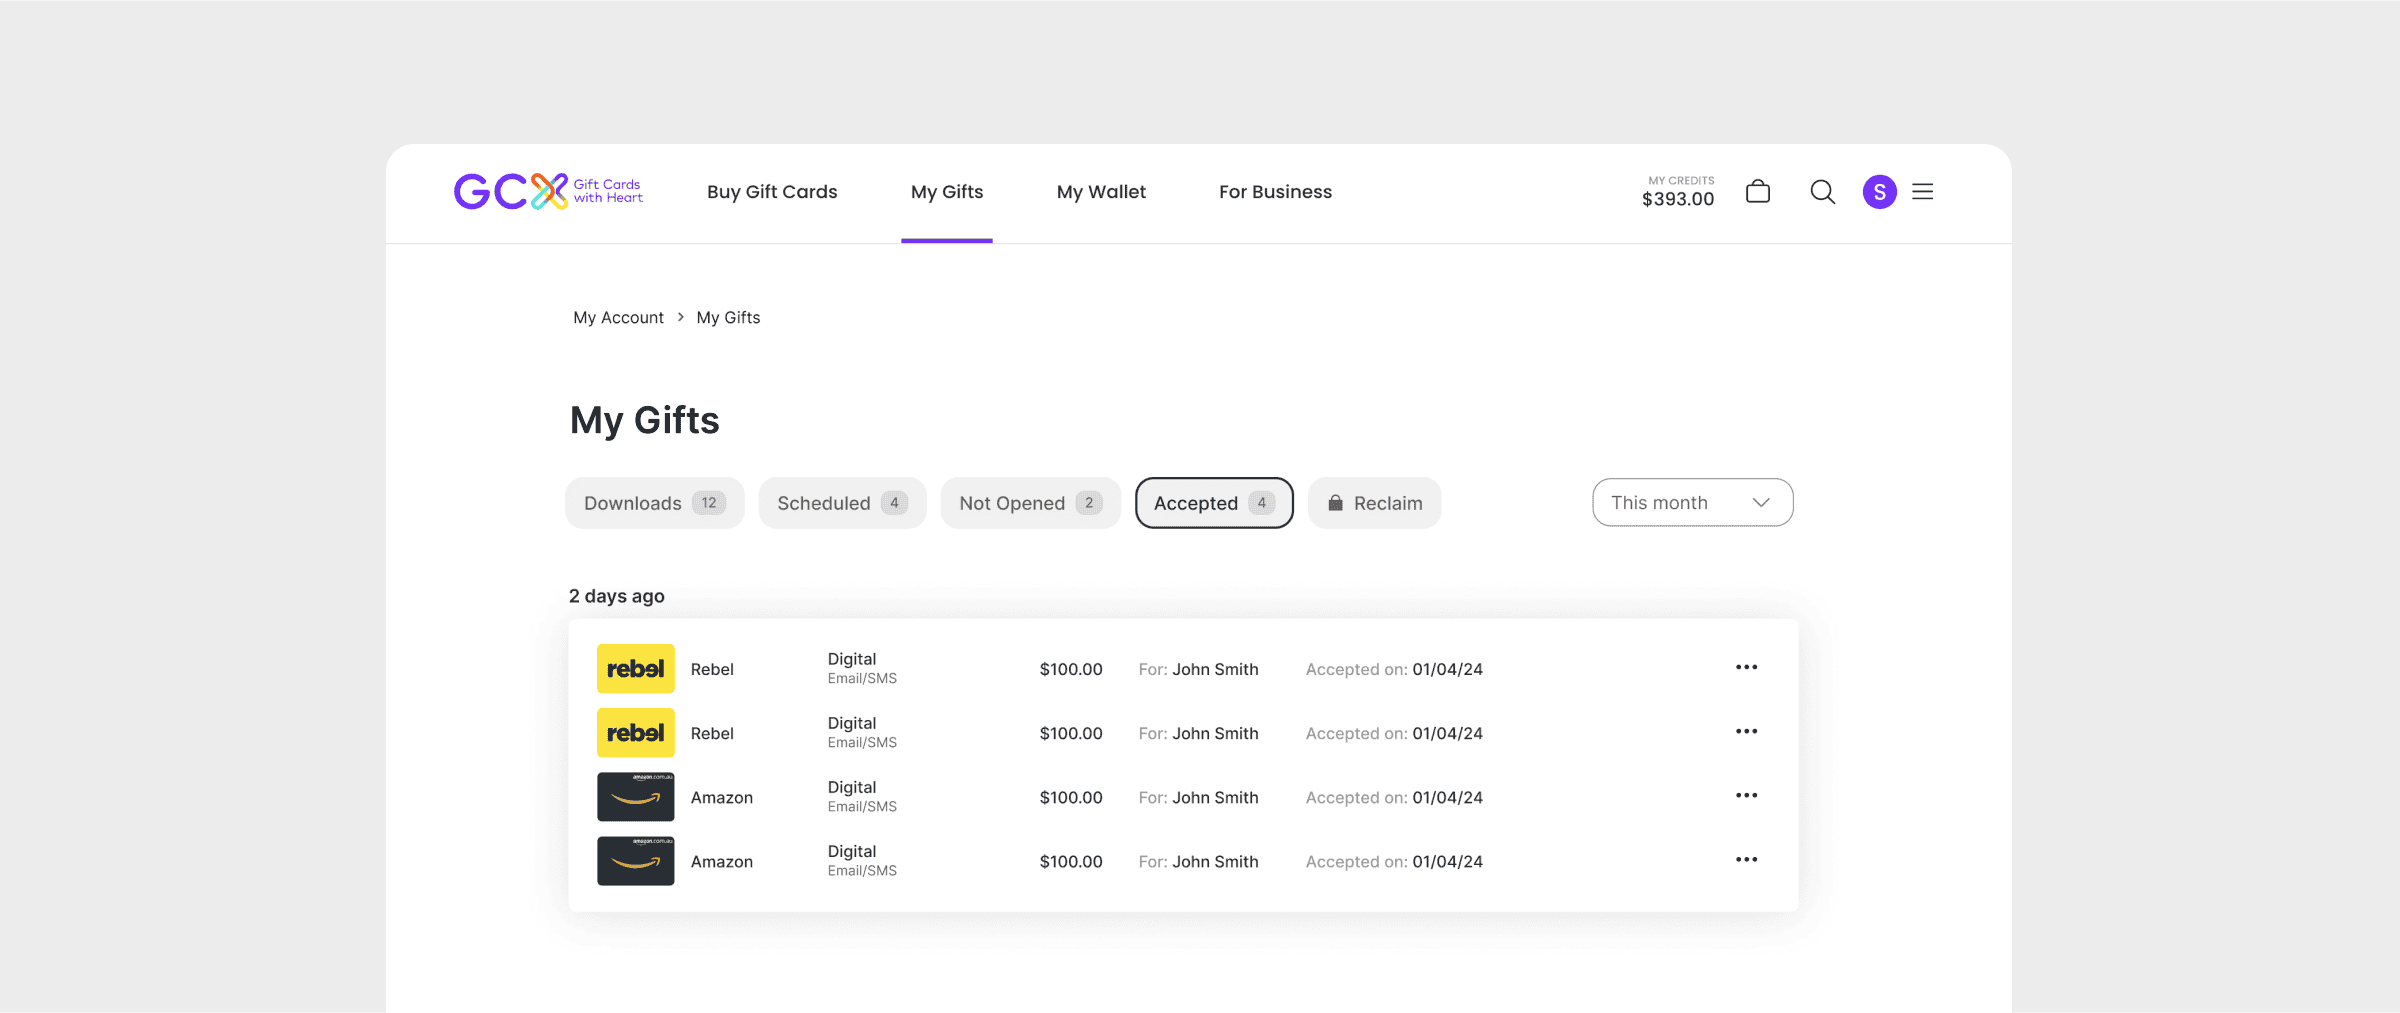Screen dimensions: 2400x1013
Task: View the My Credits $393.00 balance
Action: coord(1678,191)
